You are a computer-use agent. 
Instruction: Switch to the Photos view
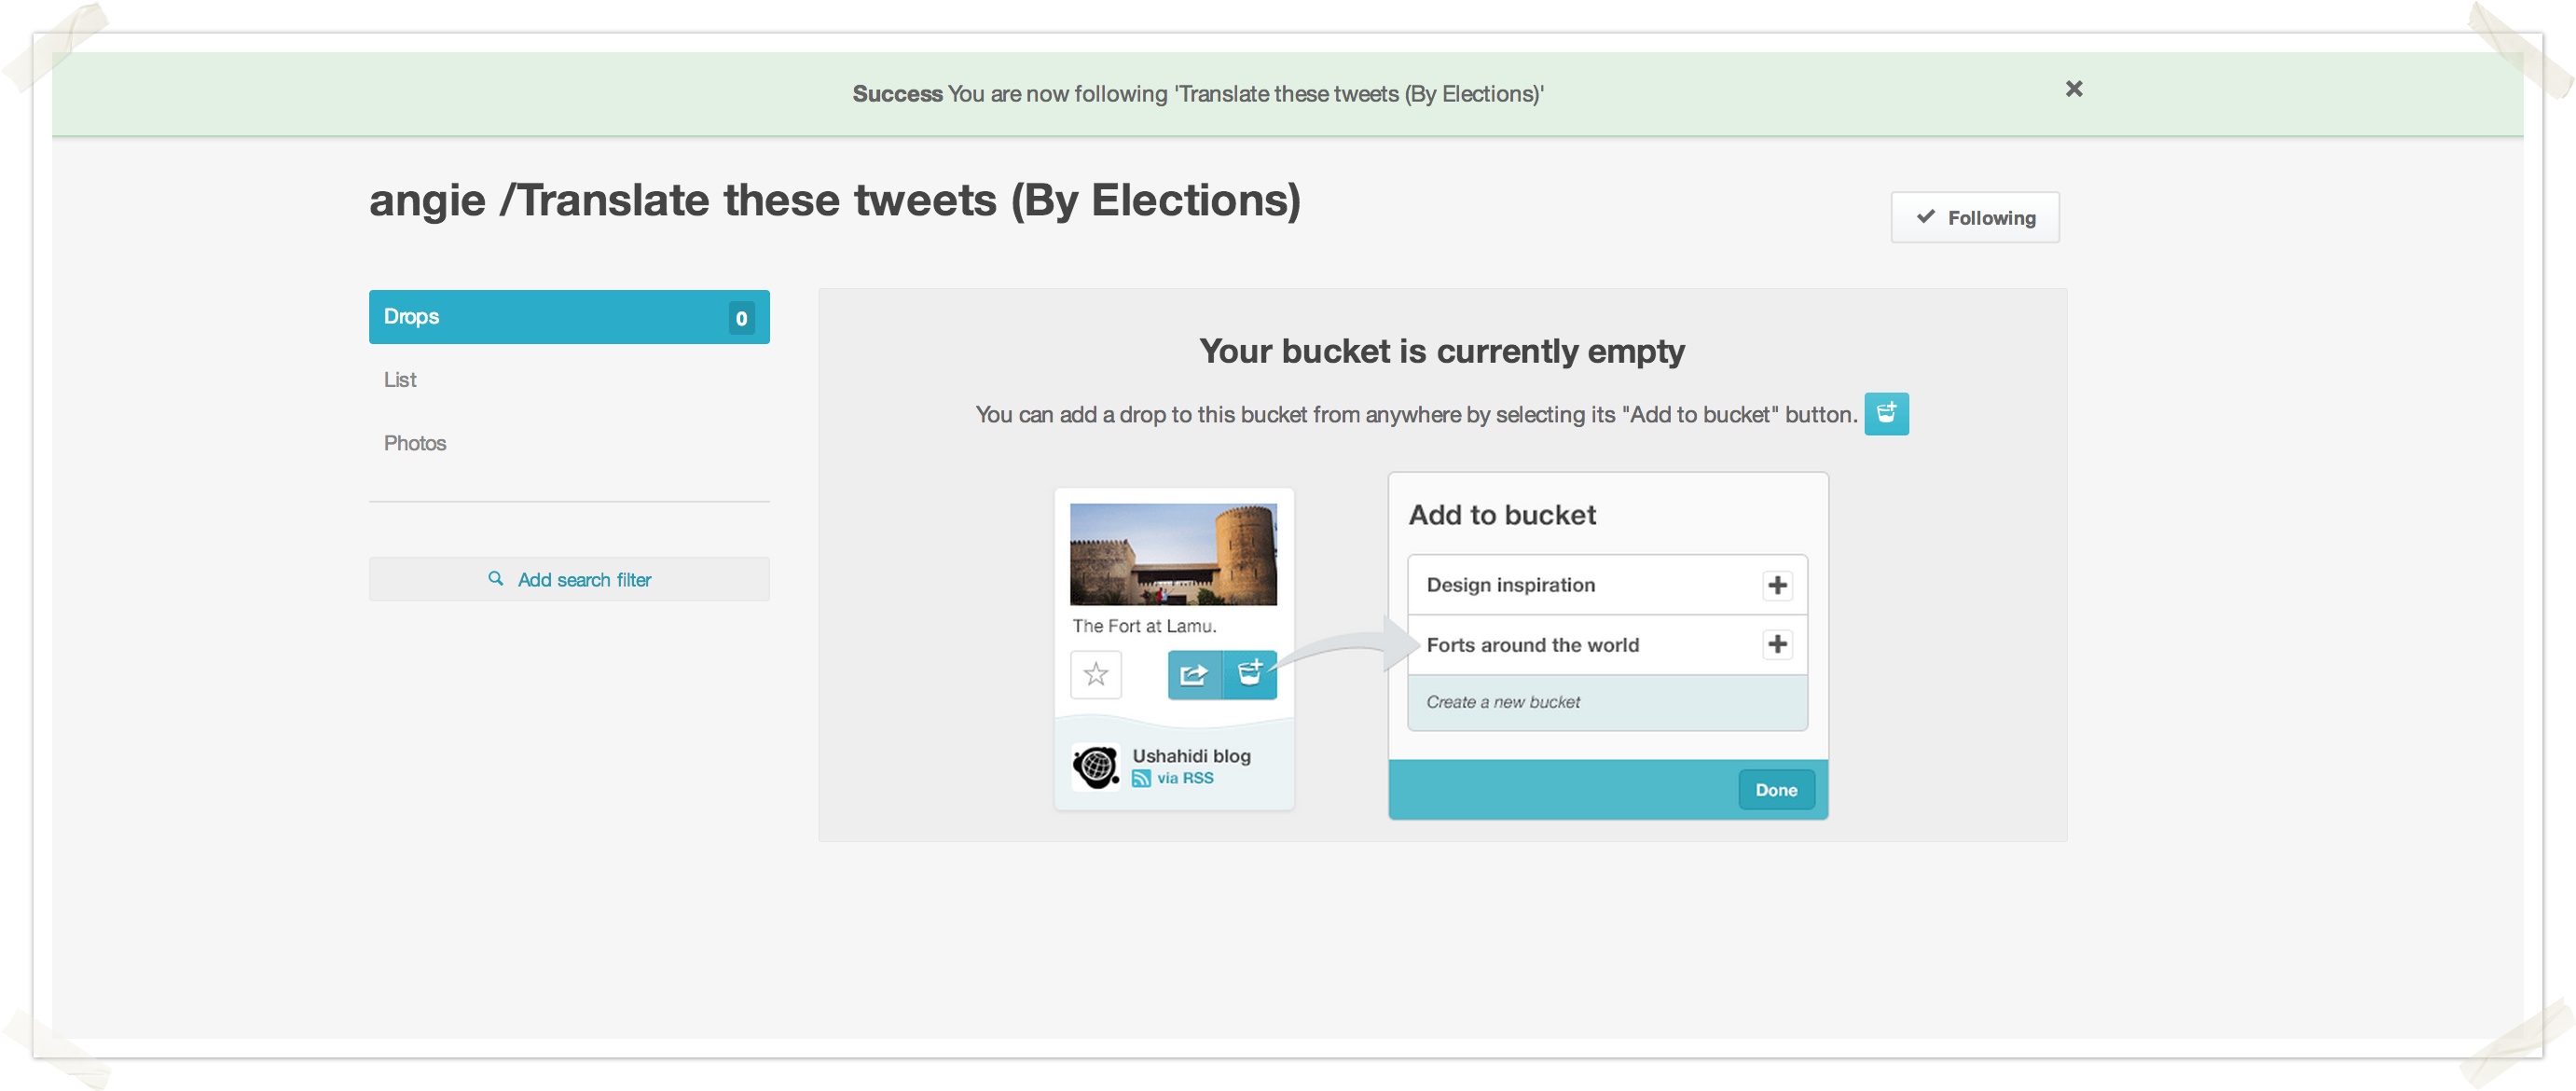click(414, 443)
